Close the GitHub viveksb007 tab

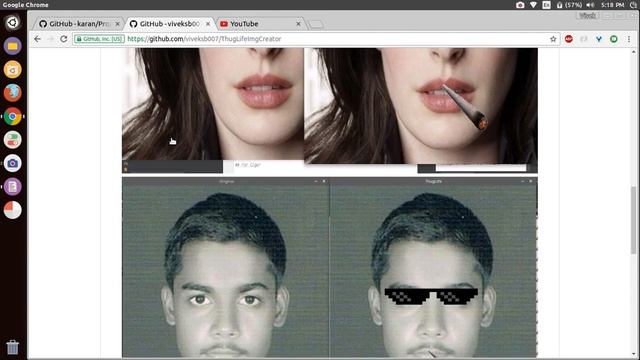[208, 24]
